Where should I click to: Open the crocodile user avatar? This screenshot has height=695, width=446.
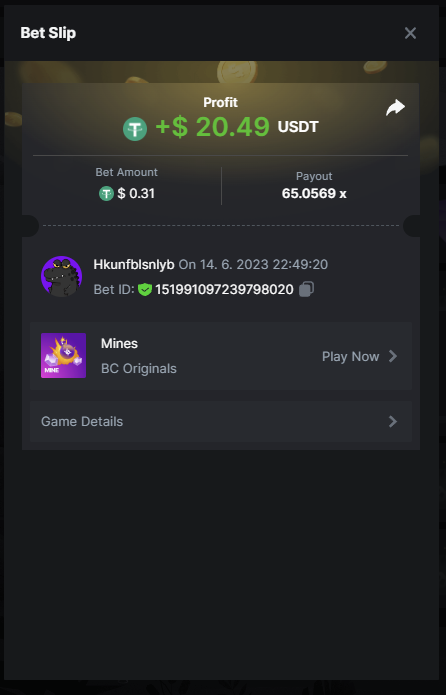click(62, 276)
